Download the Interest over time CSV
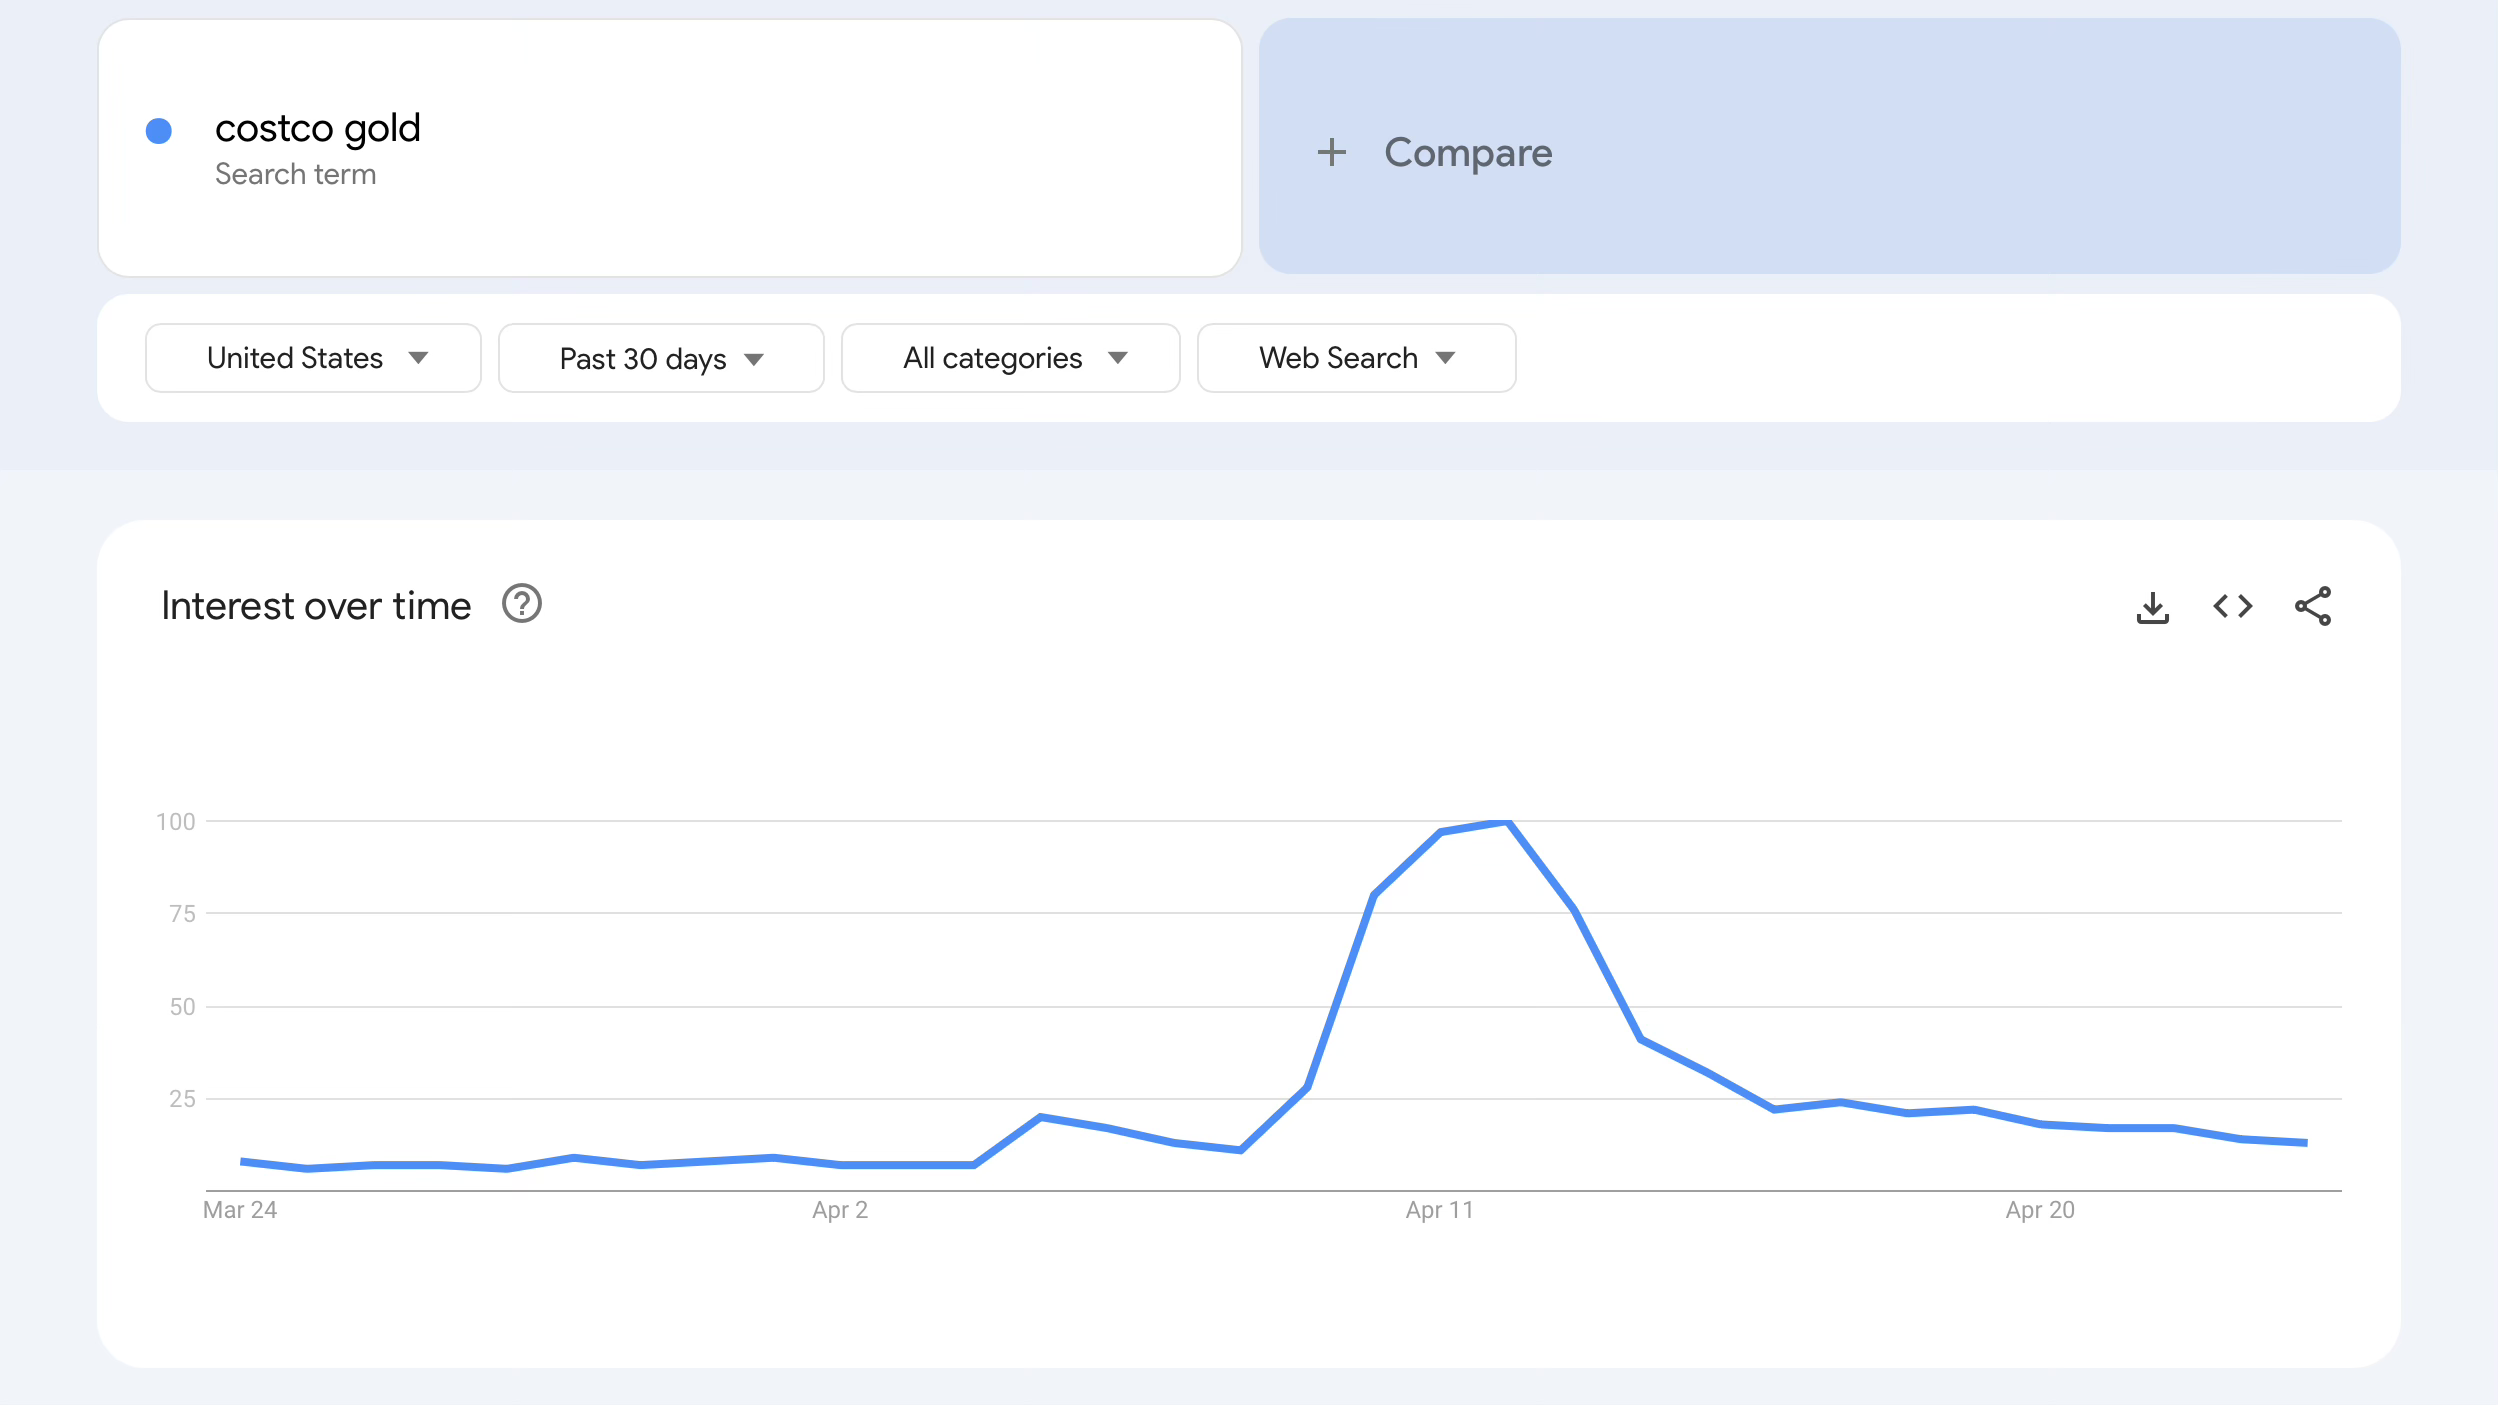This screenshot has width=2498, height=1405. (2152, 607)
